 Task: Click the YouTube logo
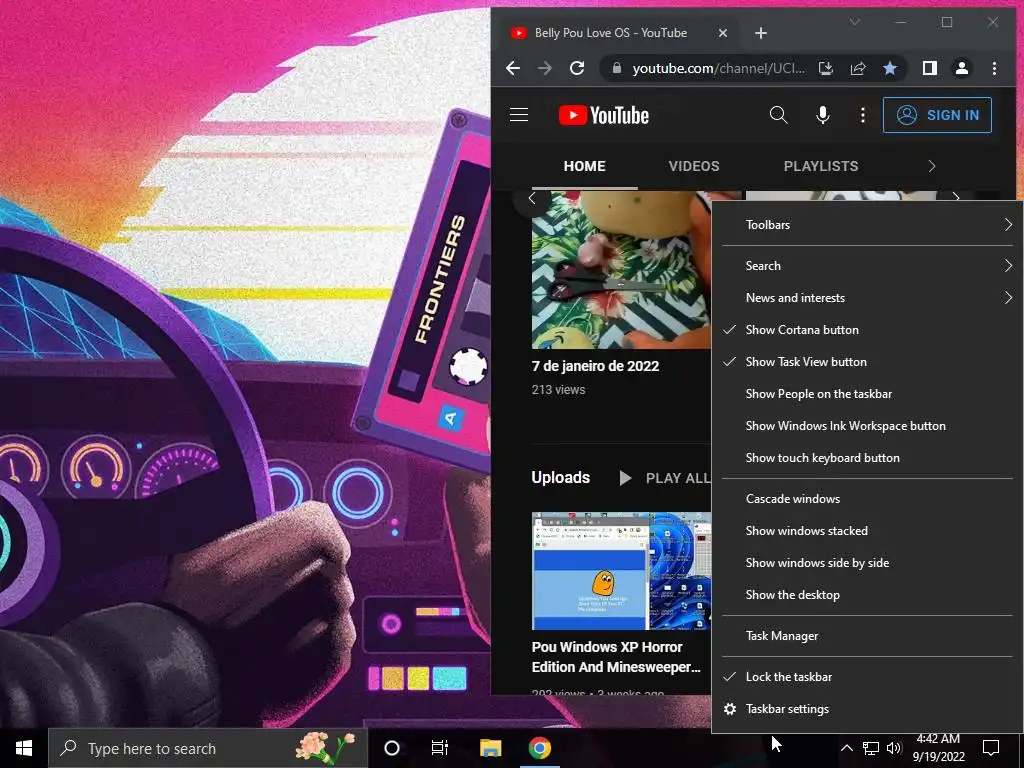pos(604,115)
